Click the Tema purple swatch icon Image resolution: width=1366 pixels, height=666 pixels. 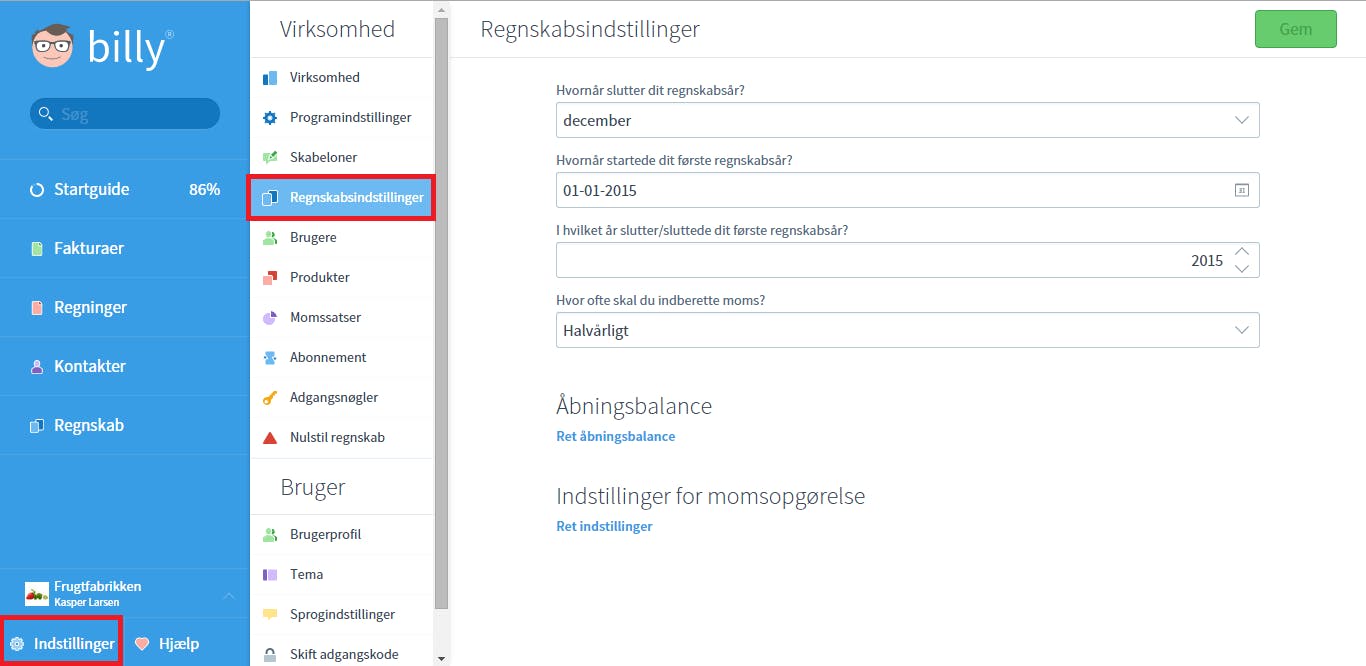coord(269,575)
